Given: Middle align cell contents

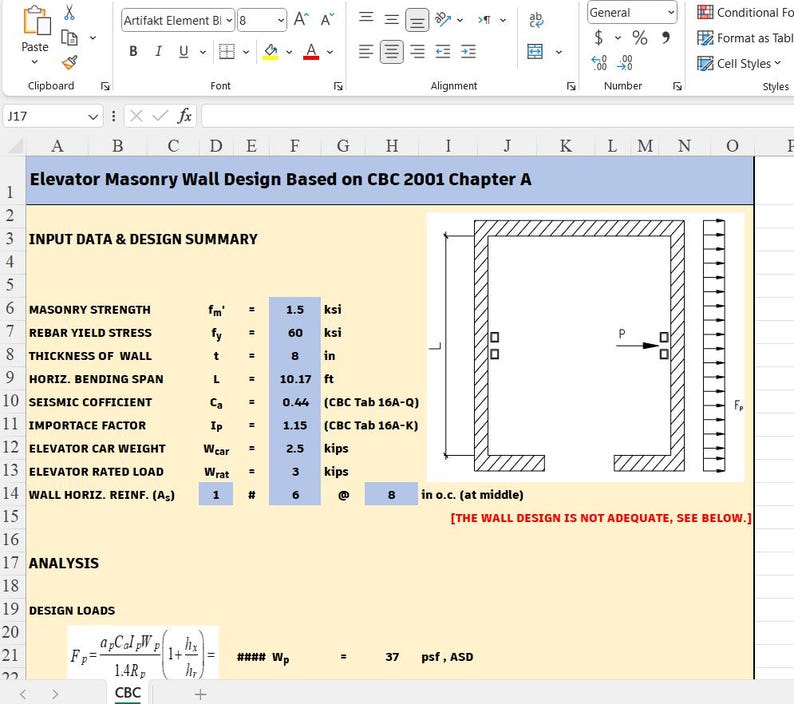Looking at the screenshot, I should tap(391, 20).
